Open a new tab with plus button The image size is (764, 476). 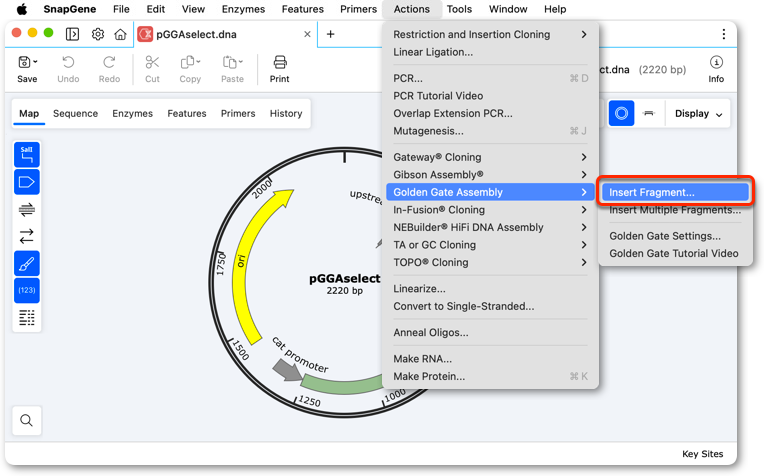coord(330,34)
